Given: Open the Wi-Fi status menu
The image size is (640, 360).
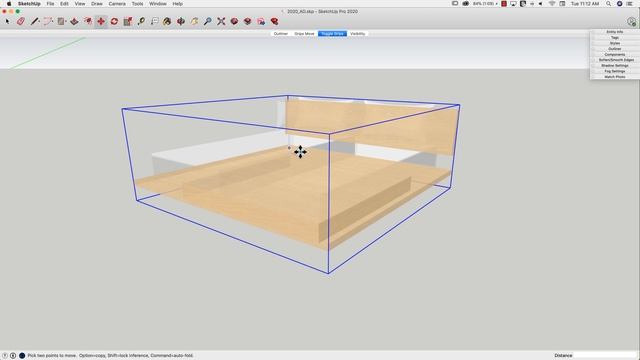Looking at the screenshot, I should coord(552,4).
